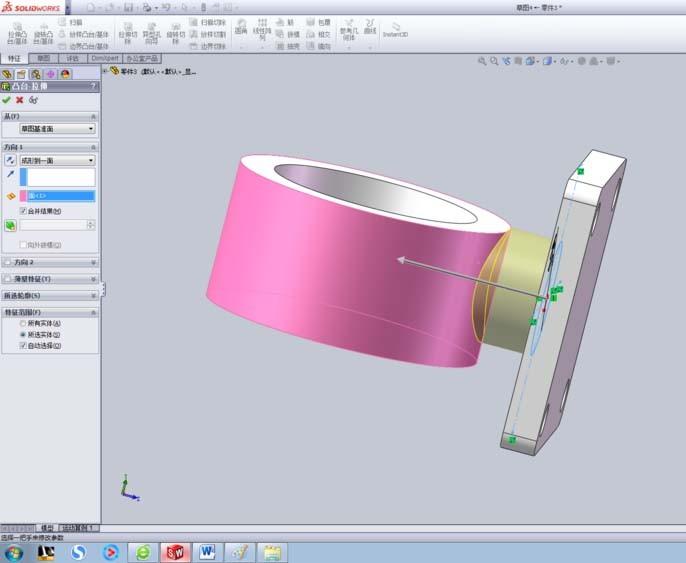Open the ConfigurationManager tab icon
Viewport: 686px width, 563px height.
(36, 74)
